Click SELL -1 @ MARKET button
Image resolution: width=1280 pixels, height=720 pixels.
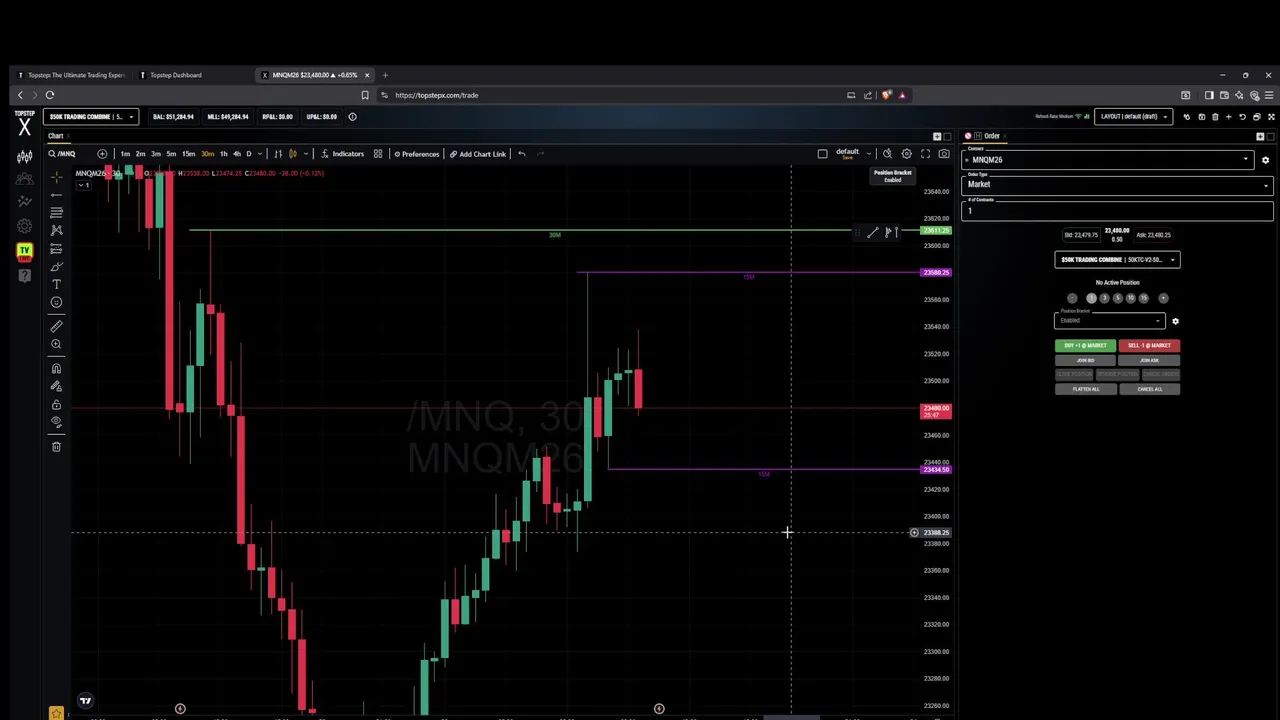1149,346
